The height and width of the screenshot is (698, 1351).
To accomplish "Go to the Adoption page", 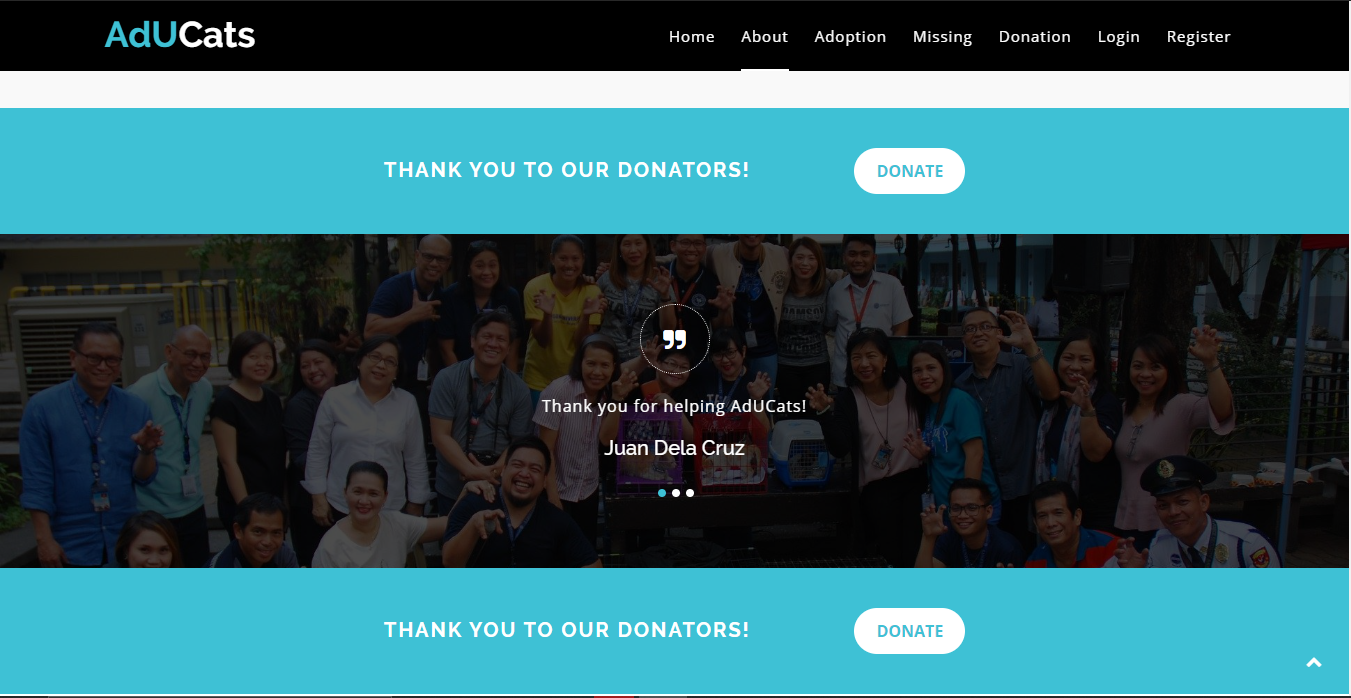I will (x=851, y=36).
